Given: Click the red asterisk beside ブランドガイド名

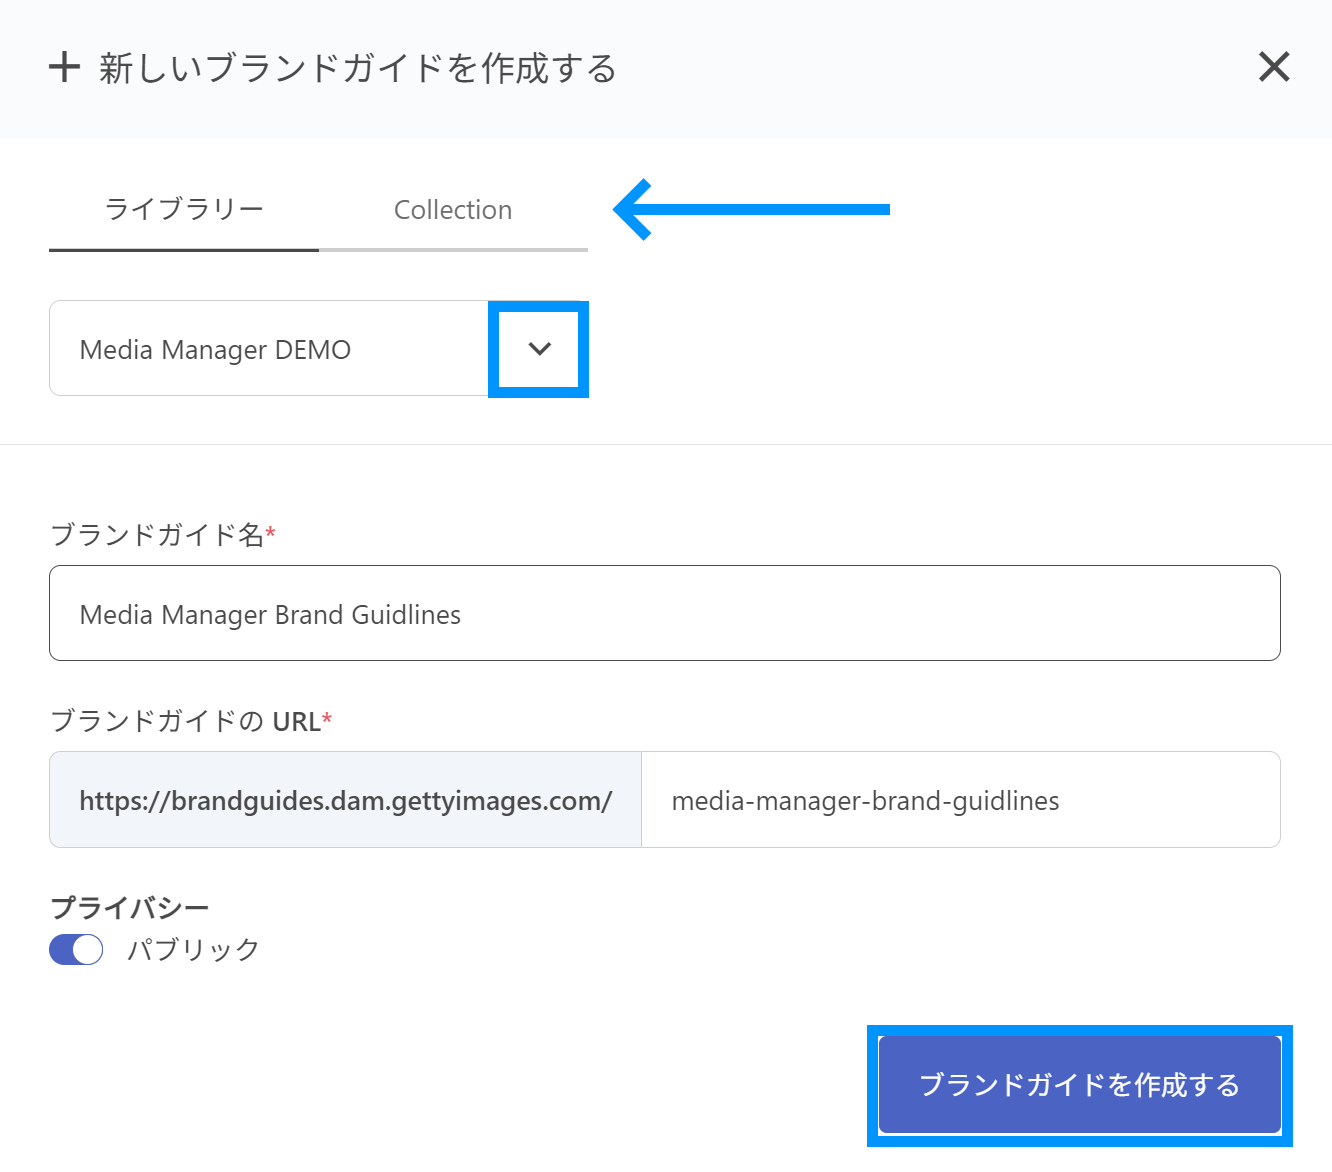Looking at the screenshot, I should pos(270,532).
